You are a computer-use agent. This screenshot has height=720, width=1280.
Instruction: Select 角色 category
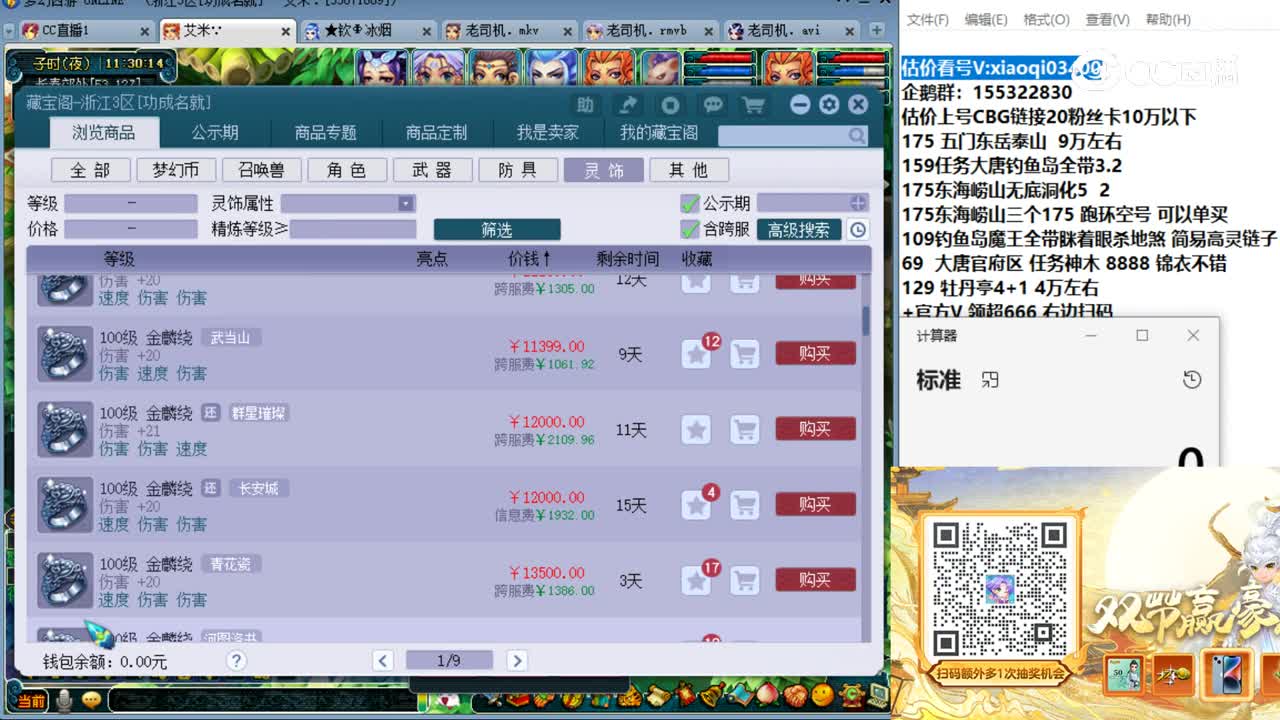tap(347, 170)
